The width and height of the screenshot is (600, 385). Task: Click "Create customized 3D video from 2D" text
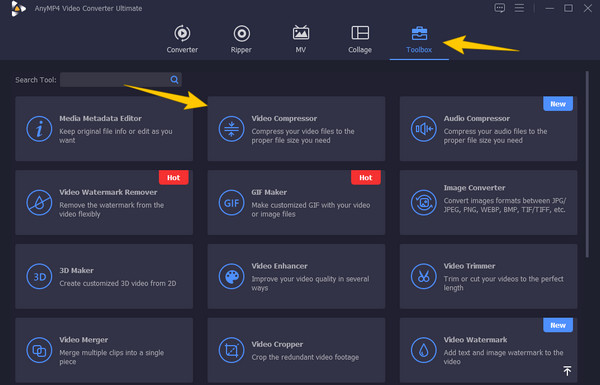click(117, 284)
